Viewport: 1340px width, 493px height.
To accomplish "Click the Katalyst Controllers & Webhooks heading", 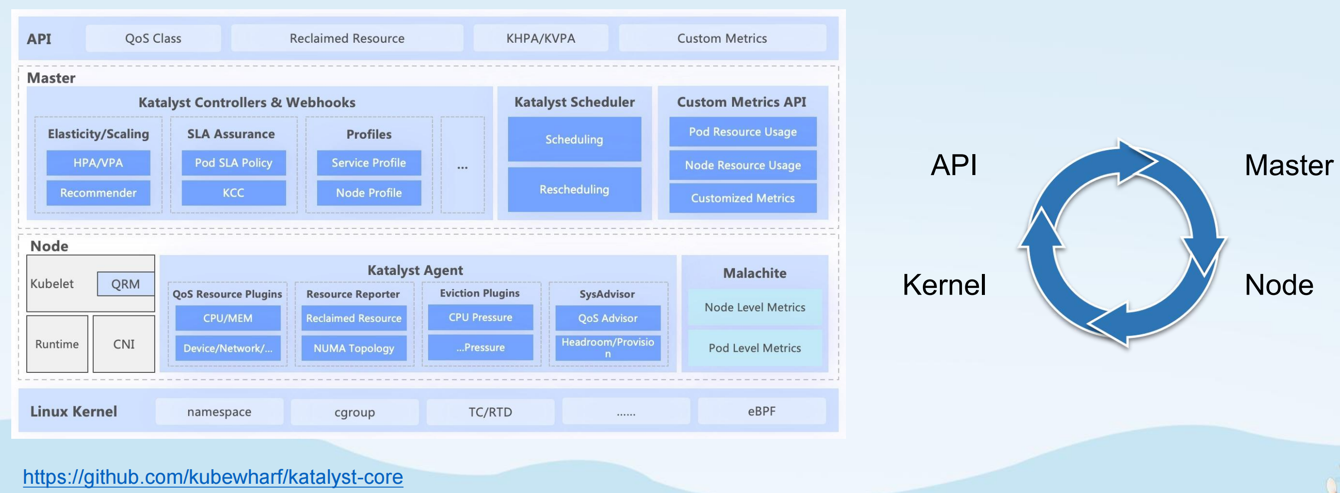I will tap(247, 102).
